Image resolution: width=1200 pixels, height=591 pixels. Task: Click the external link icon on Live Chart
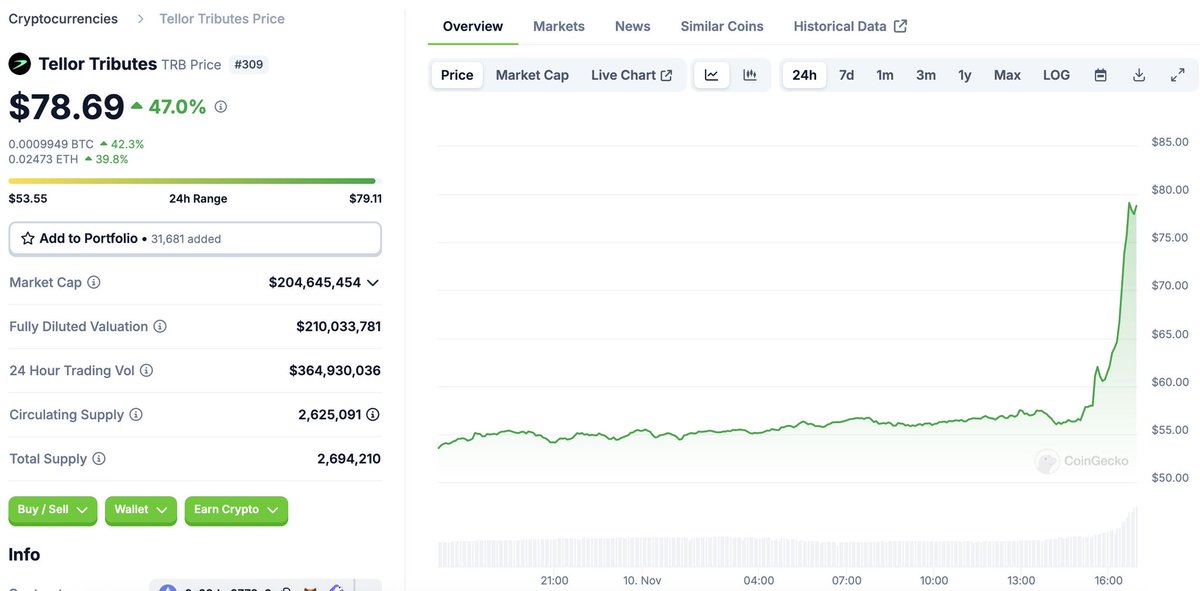point(666,75)
